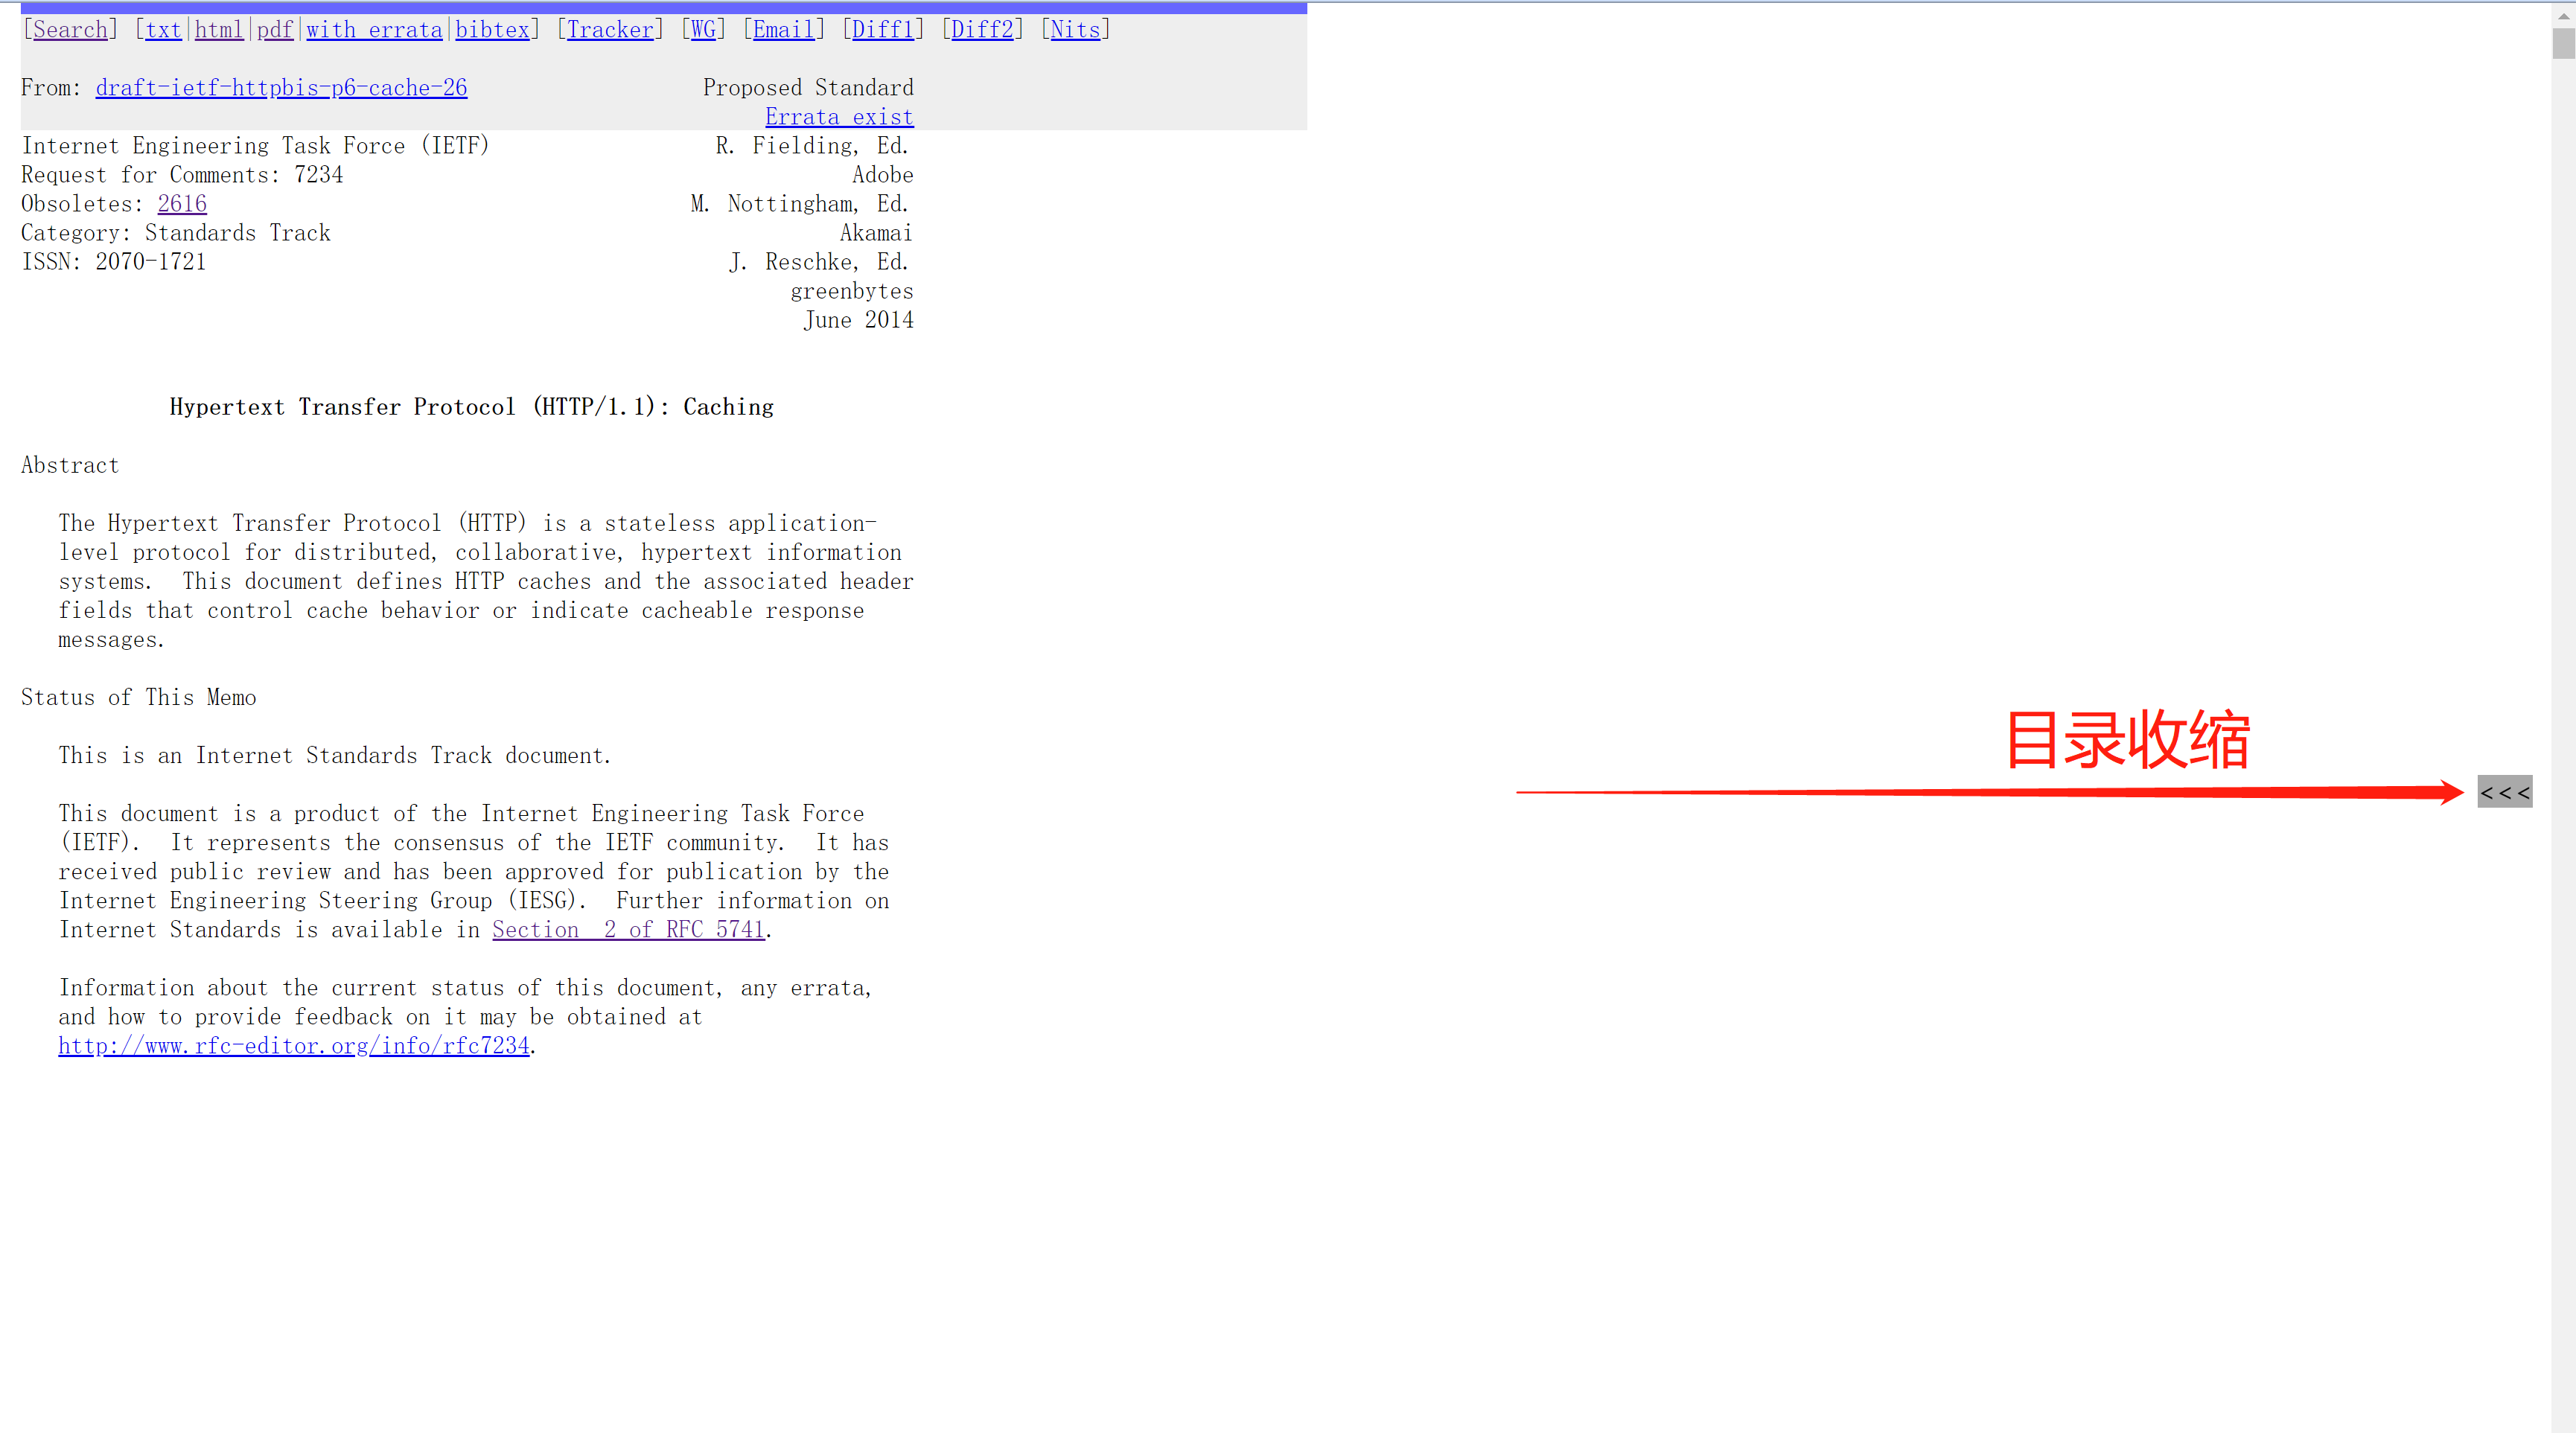Open the pdf version link
This screenshot has width=2576, height=1433.
point(274,30)
